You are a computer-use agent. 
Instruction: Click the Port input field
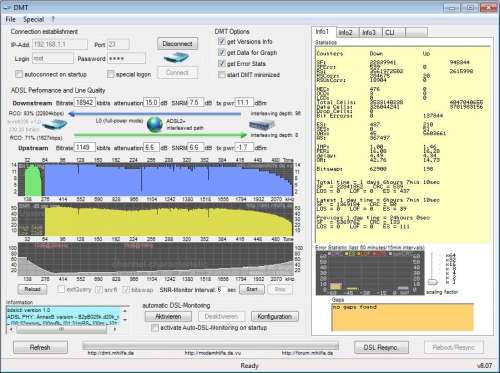[118, 44]
